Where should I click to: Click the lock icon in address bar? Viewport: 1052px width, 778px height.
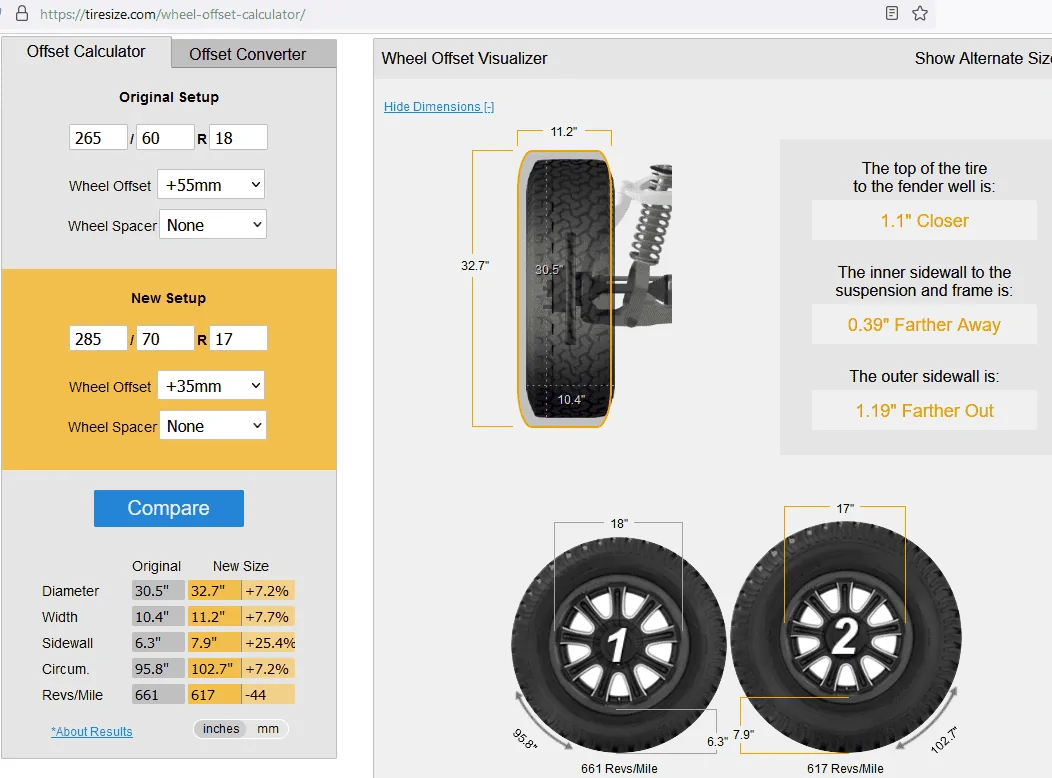pyautogui.click(x=22, y=13)
